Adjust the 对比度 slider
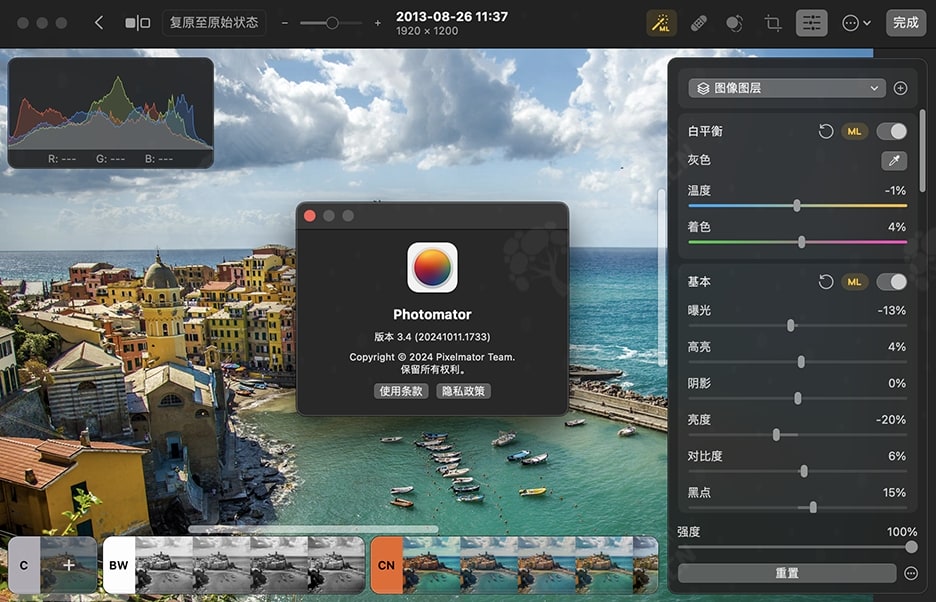The width and height of the screenshot is (936, 602). (x=797, y=471)
